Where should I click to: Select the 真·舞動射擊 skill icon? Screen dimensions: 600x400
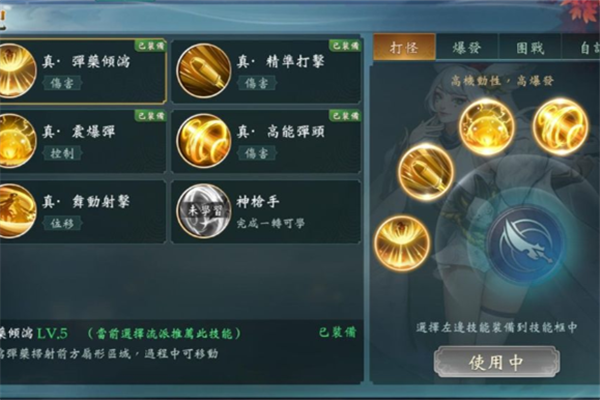(17, 211)
